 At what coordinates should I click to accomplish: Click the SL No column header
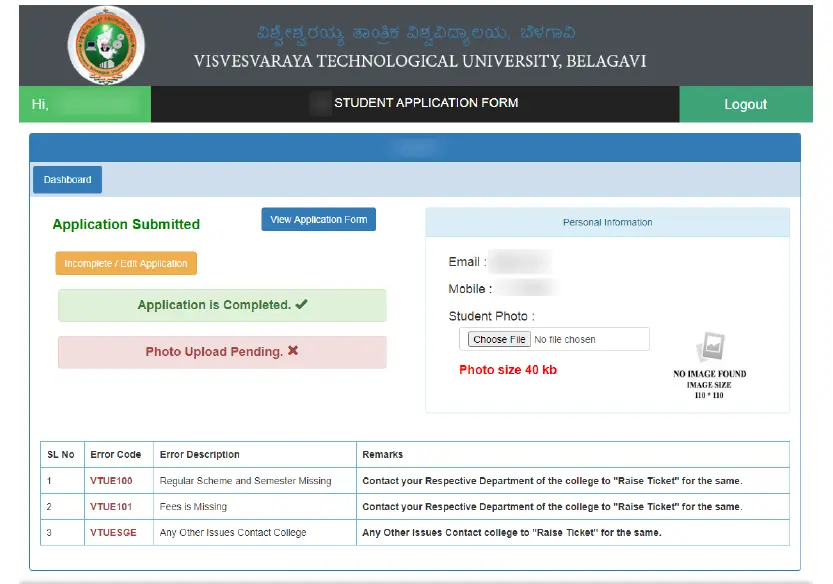[61, 455]
